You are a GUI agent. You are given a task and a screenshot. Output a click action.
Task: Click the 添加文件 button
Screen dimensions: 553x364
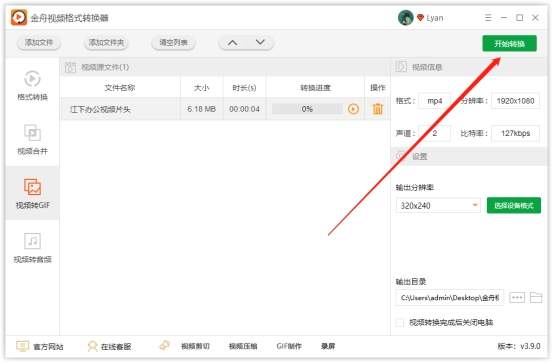pos(39,43)
